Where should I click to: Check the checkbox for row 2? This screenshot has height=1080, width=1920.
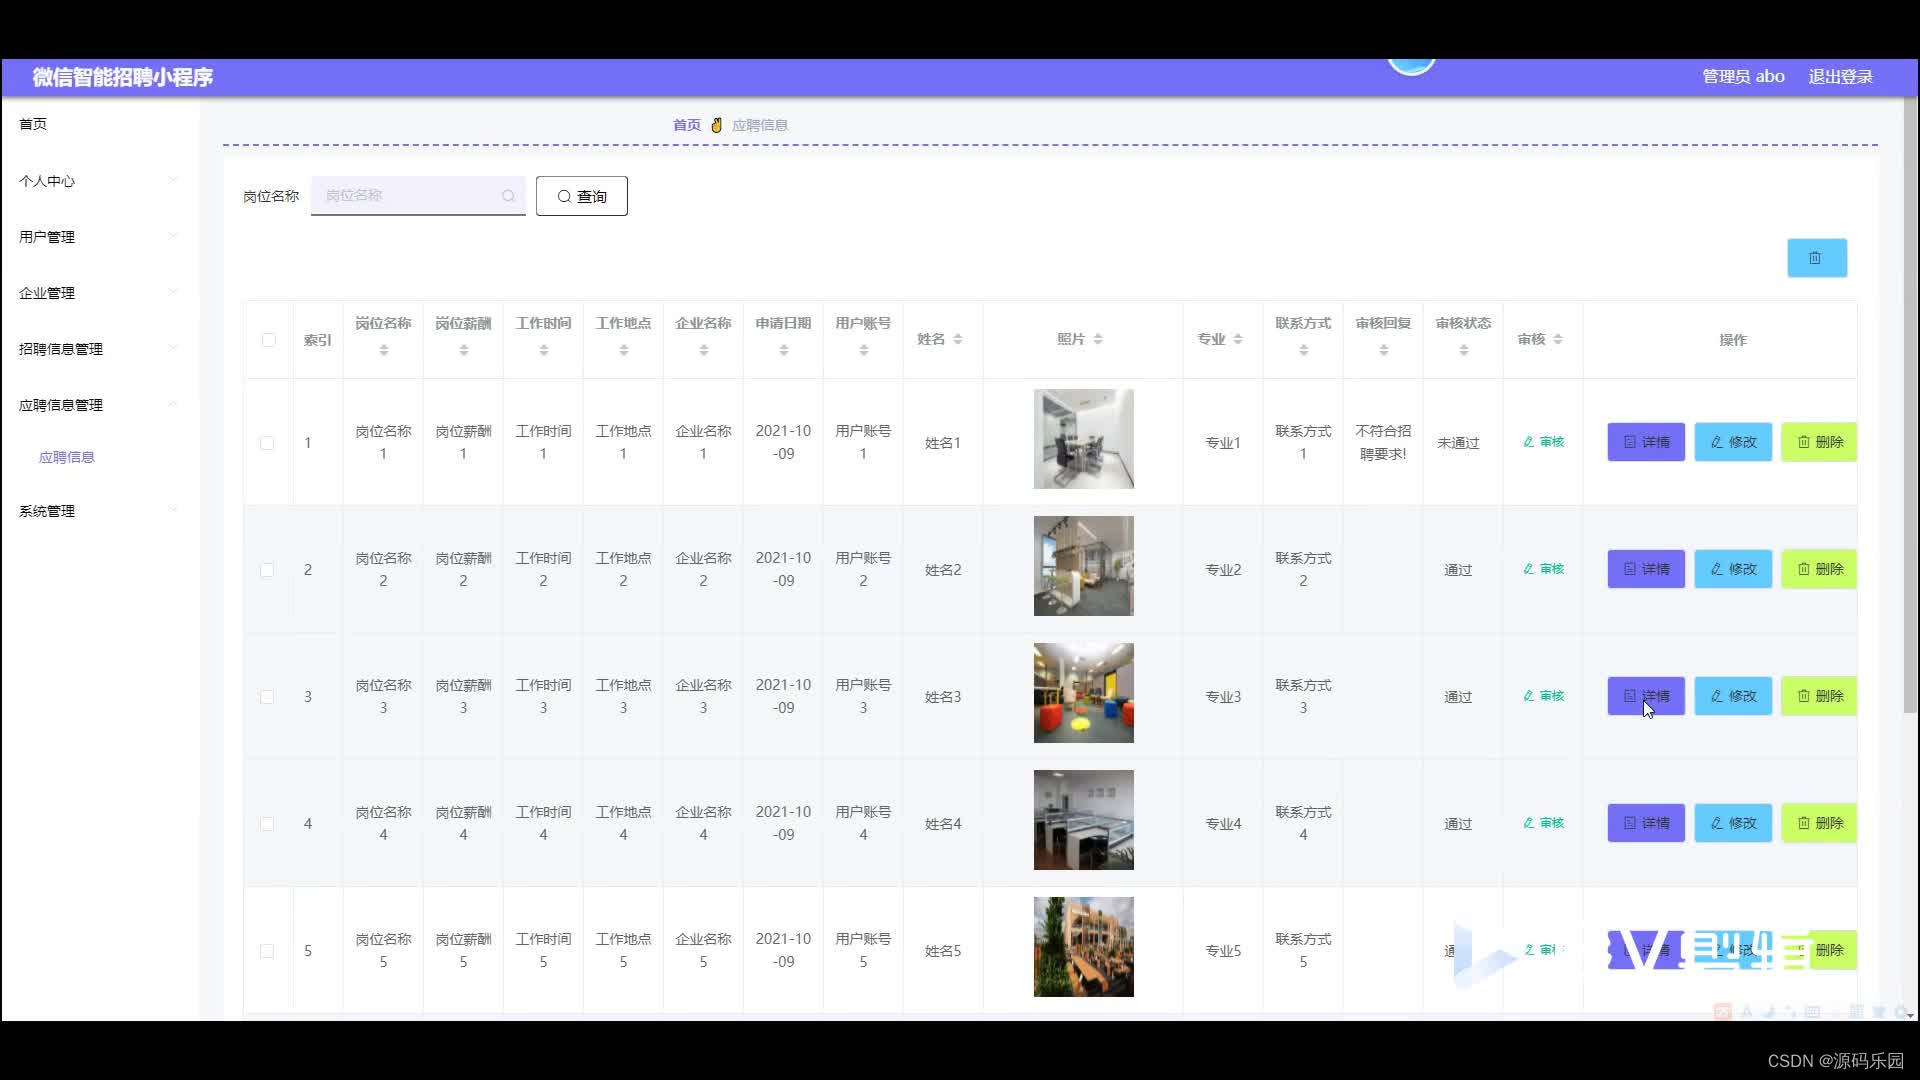tap(267, 570)
